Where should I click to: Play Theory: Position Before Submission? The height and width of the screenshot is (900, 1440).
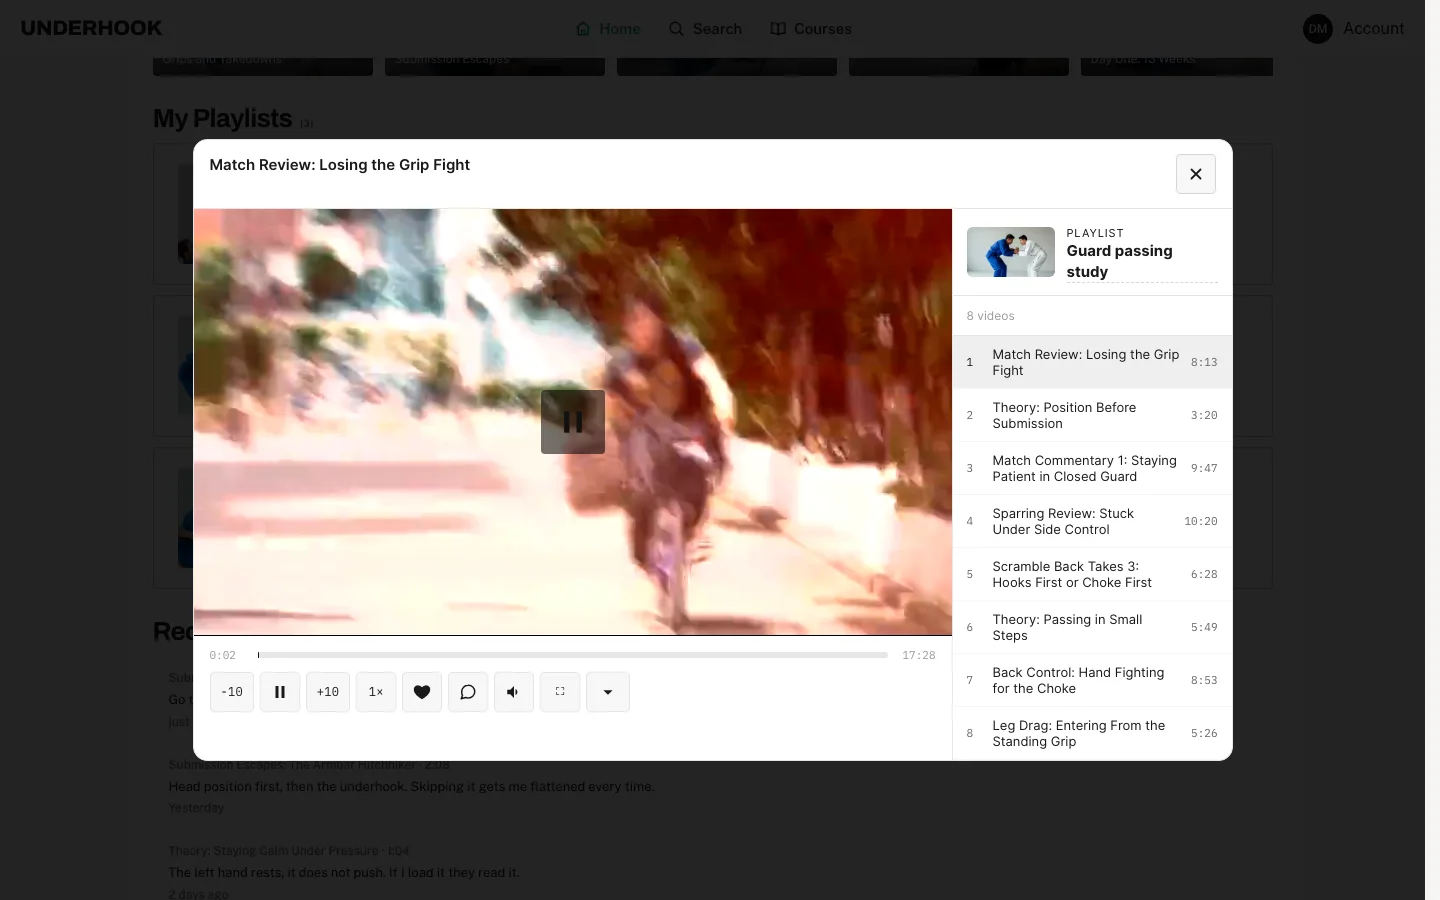(1092, 415)
